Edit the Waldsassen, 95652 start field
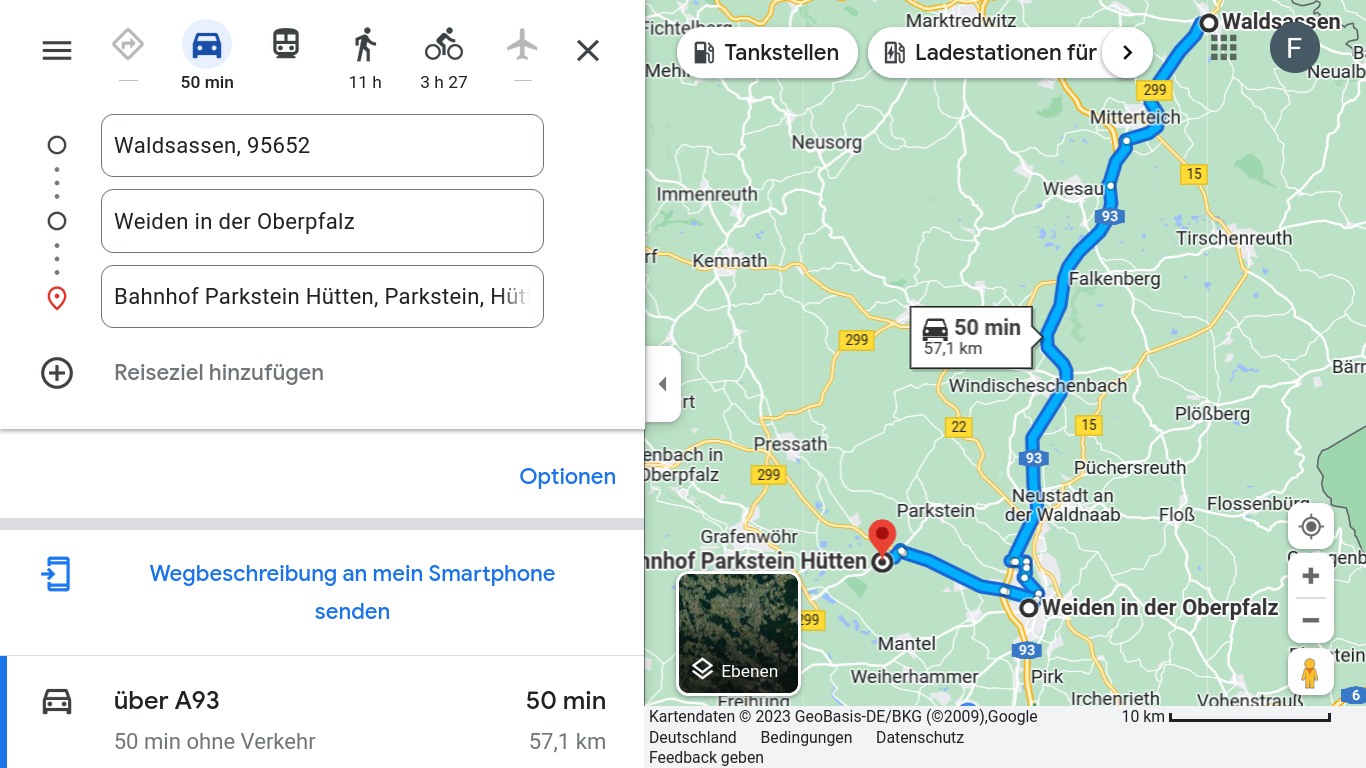1366x768 pixels. 322,145
